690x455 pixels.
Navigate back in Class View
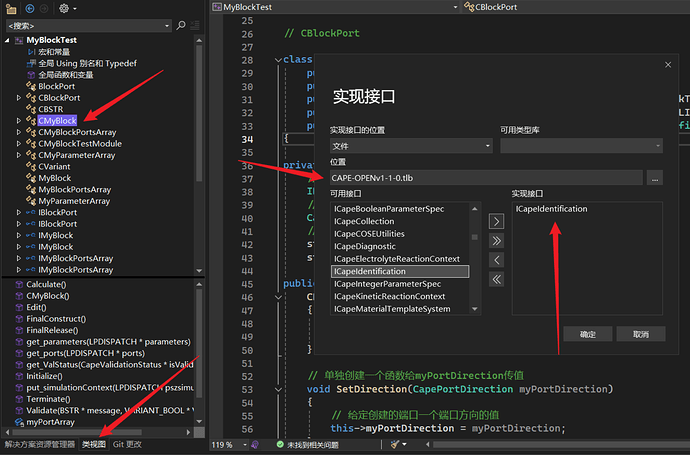(x=30, y=8)
